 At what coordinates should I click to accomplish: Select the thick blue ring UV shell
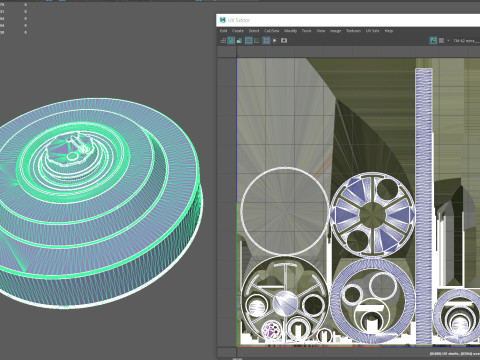pyautogui.click(x=373, y=301)
